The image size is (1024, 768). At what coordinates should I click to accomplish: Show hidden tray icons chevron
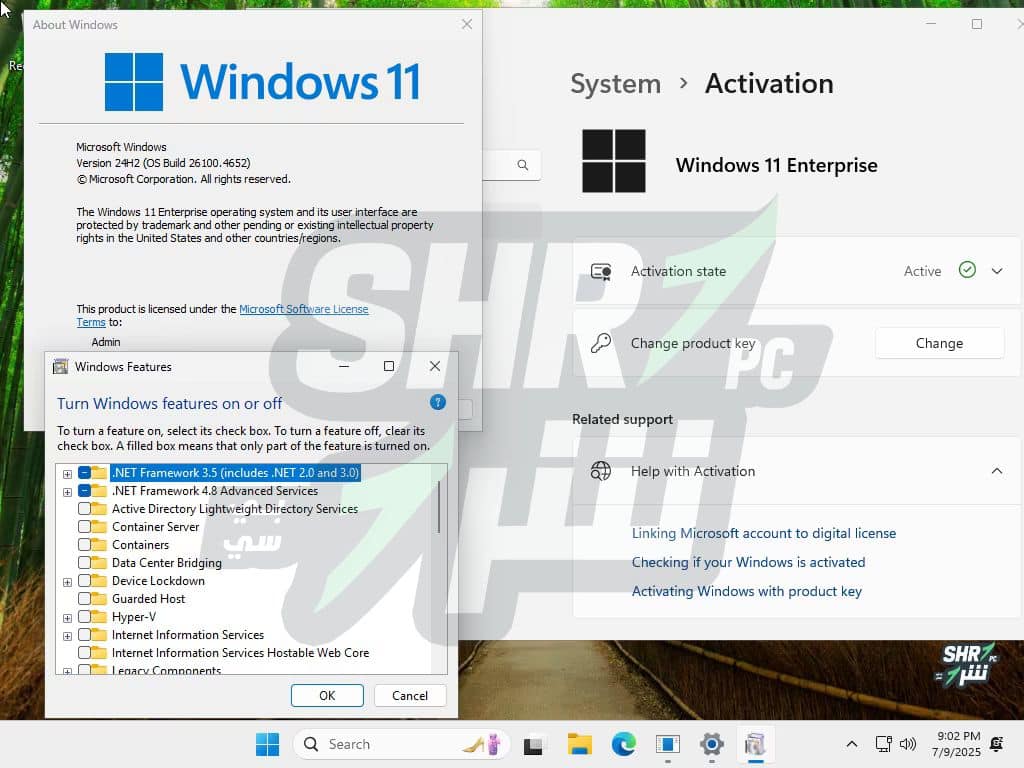coord(852,744)
